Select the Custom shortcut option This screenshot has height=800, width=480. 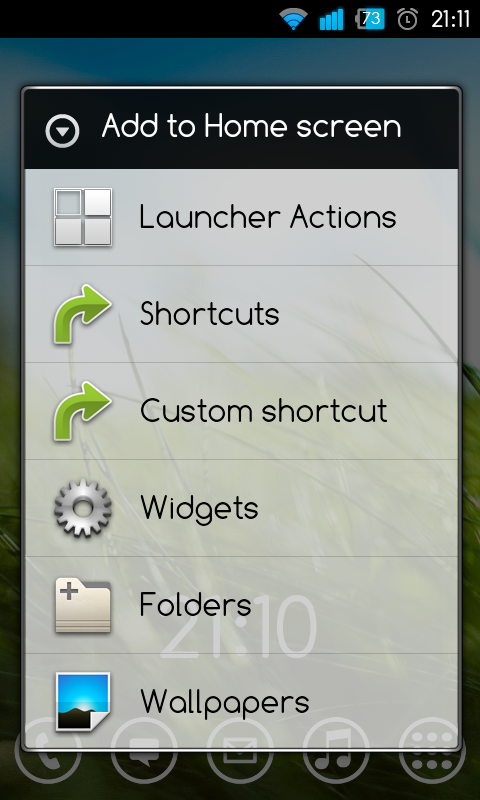coord(241,411)
